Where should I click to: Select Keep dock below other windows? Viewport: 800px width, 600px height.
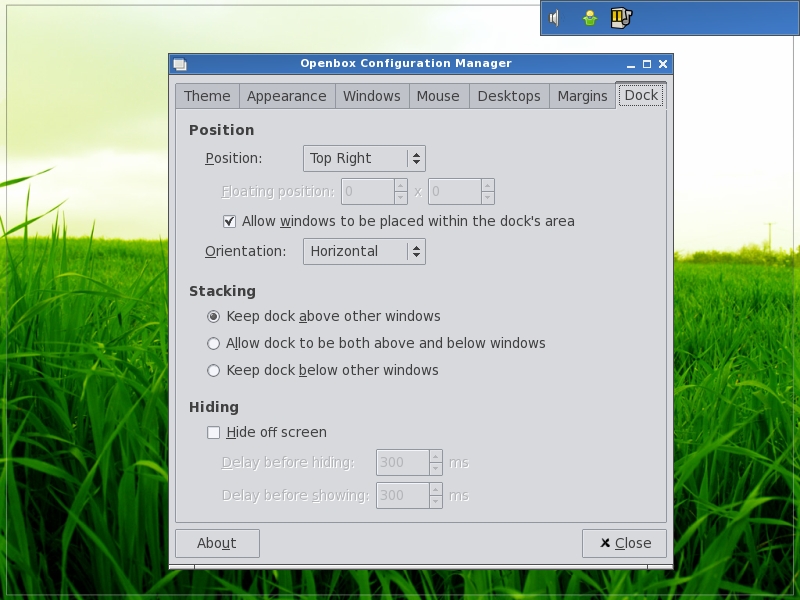click(213, 370)
